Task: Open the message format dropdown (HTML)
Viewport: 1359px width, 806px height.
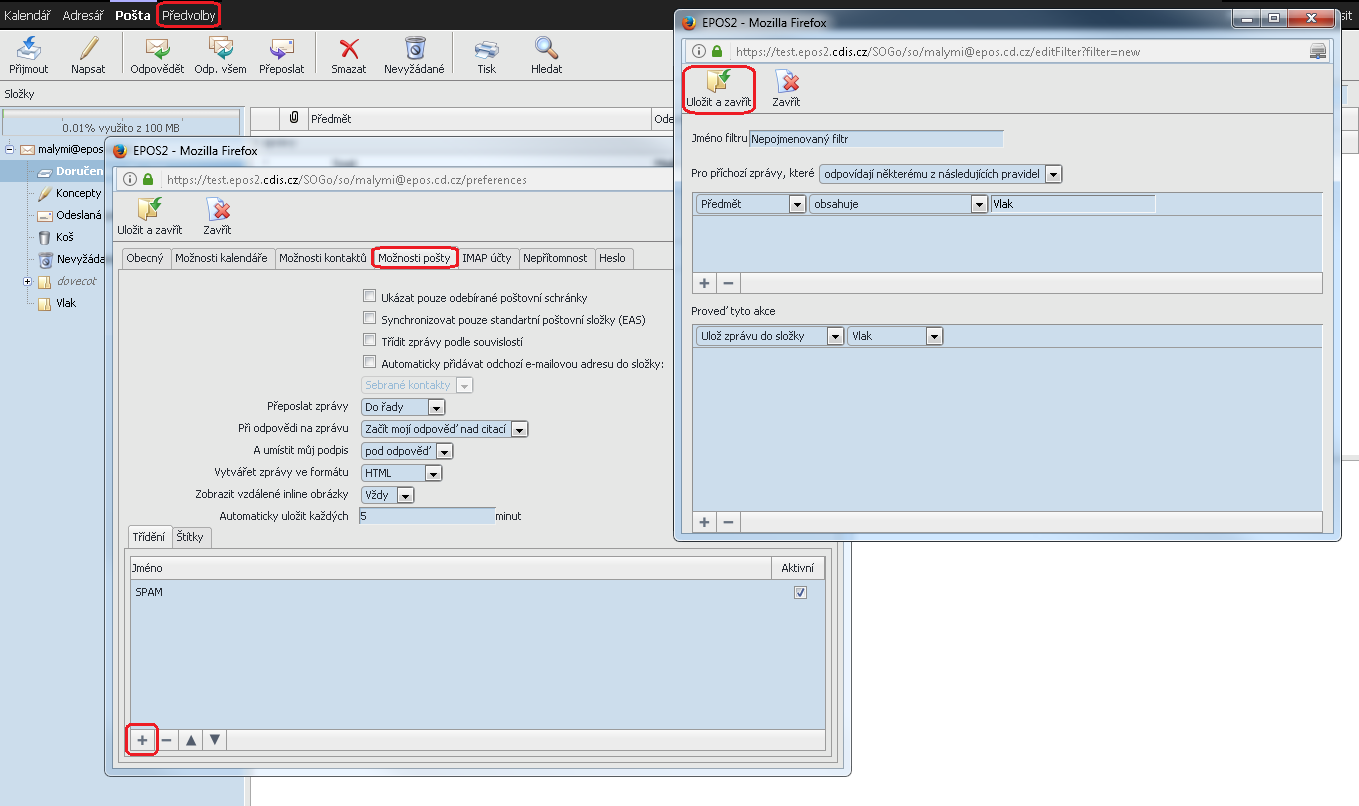Action: click(401, 473)
